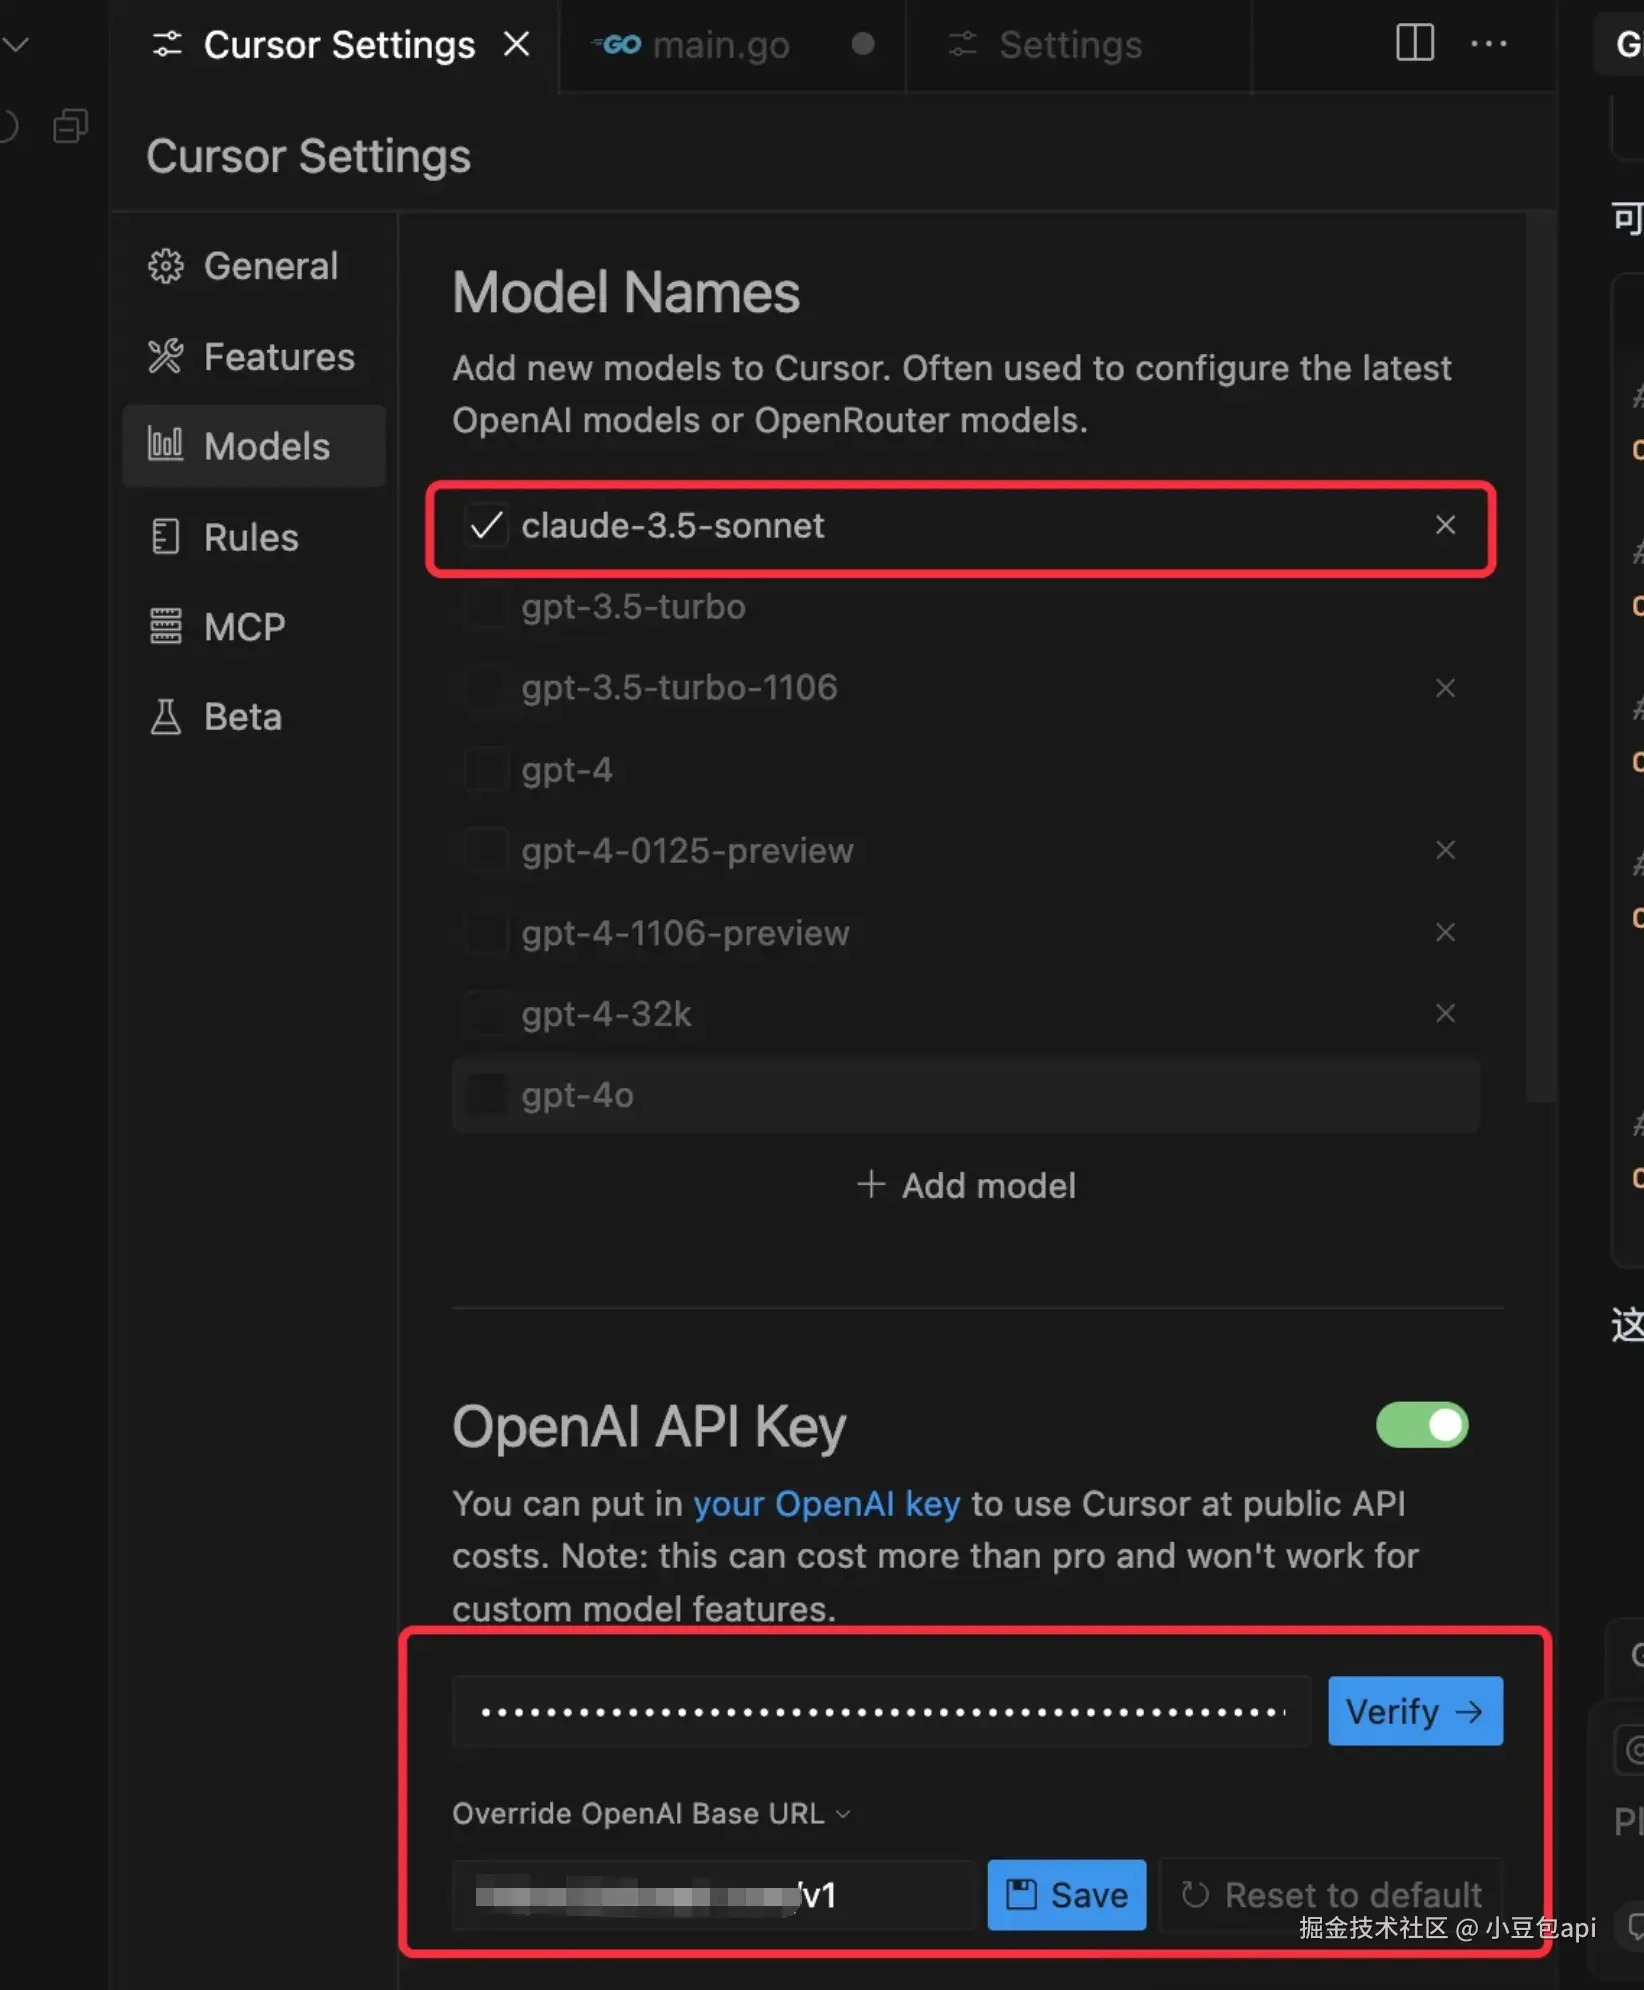The image size is (1644, 1990).
Task: Remove gpt-4-1106-preview from the list
Action: click(1445, 932)
